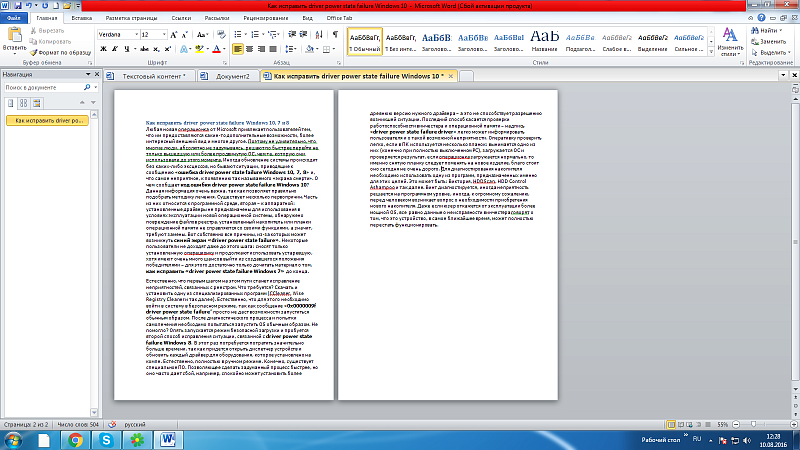This screenshot has width=800, height=450.
Task: Open the line spacing dropdown
Action: click(291, 49)
